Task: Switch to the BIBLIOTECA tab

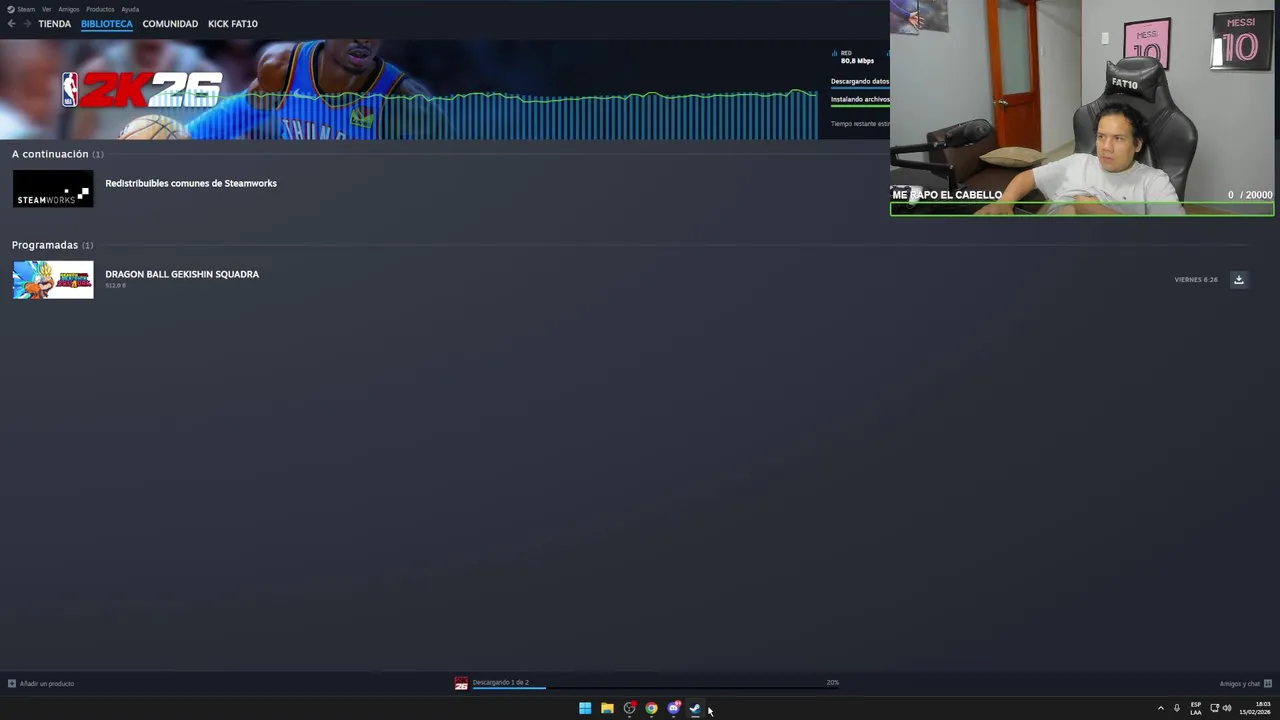Action: [x=106, y=23]
